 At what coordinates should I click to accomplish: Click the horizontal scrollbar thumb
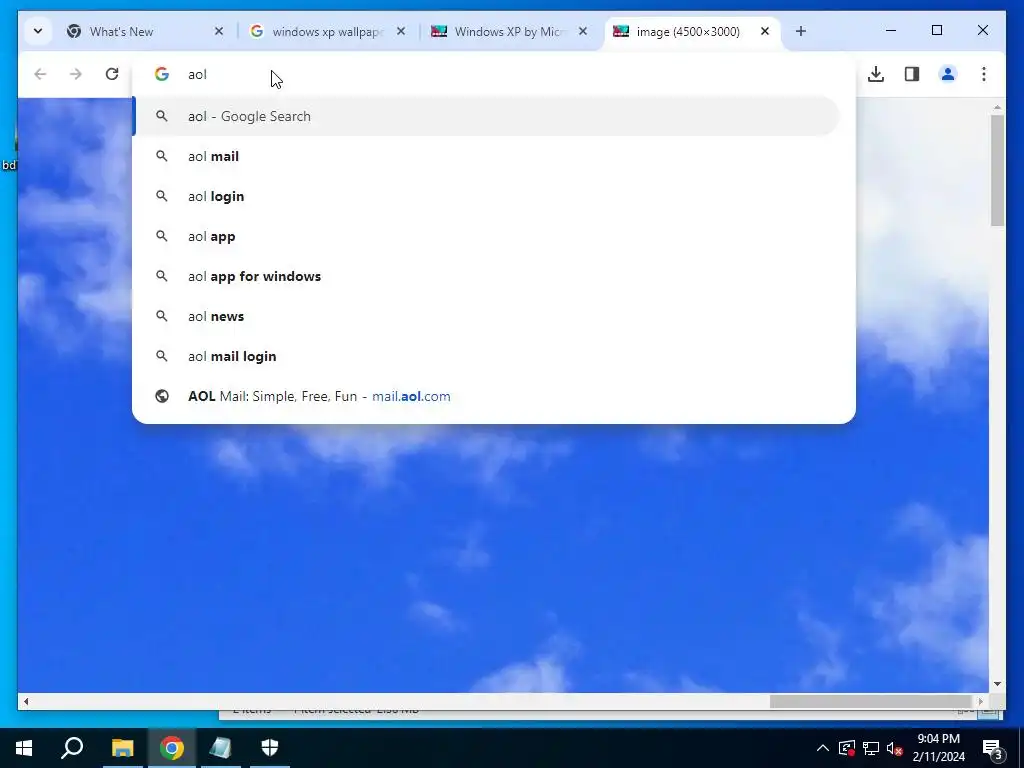(x=871, y=701)
